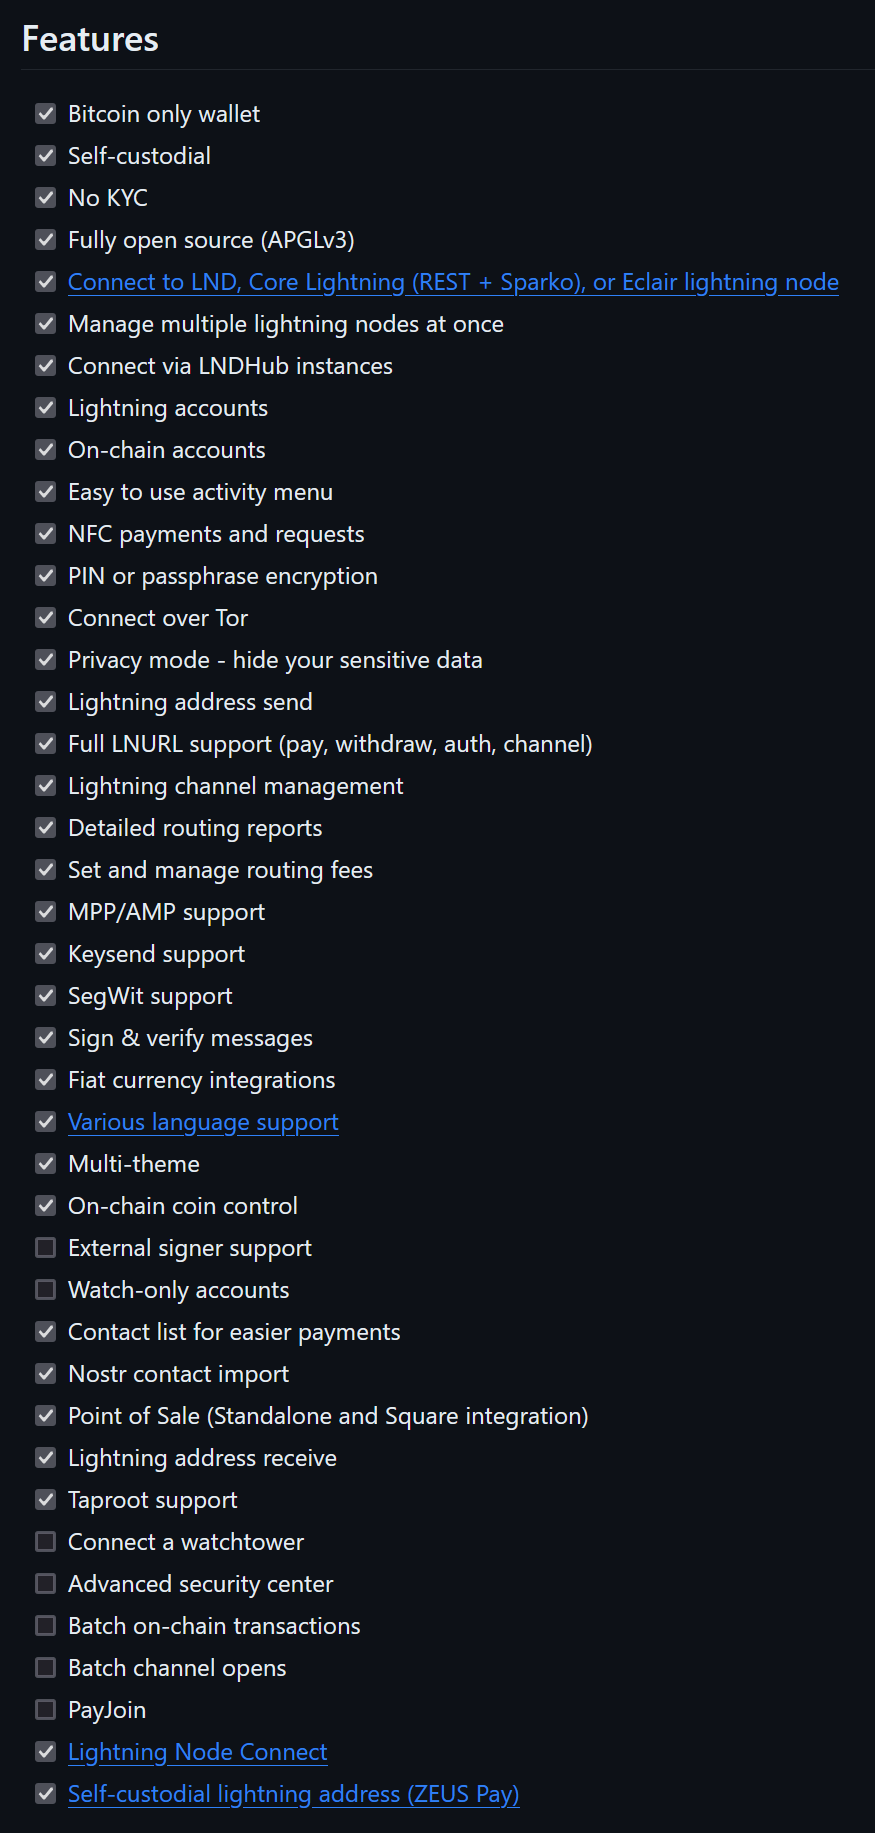Open the Connect to LND, Core Lightning link
This screenshot has width=875, height=1833.
pyautogui.click(x=452, y=282)
